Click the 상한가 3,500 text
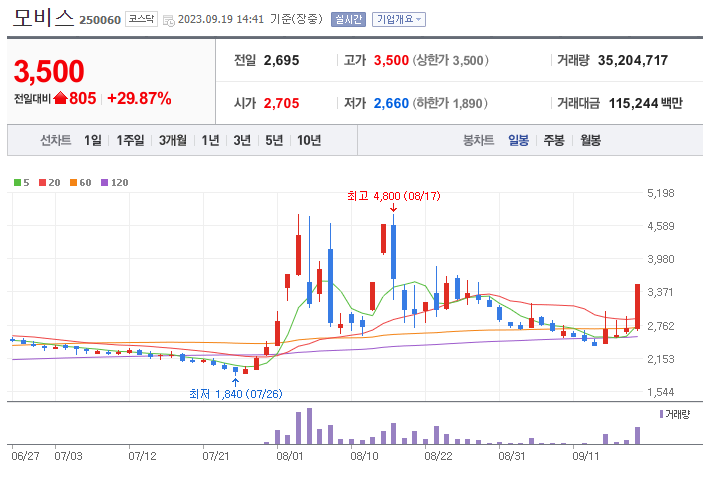 click(x=450, y=60)
